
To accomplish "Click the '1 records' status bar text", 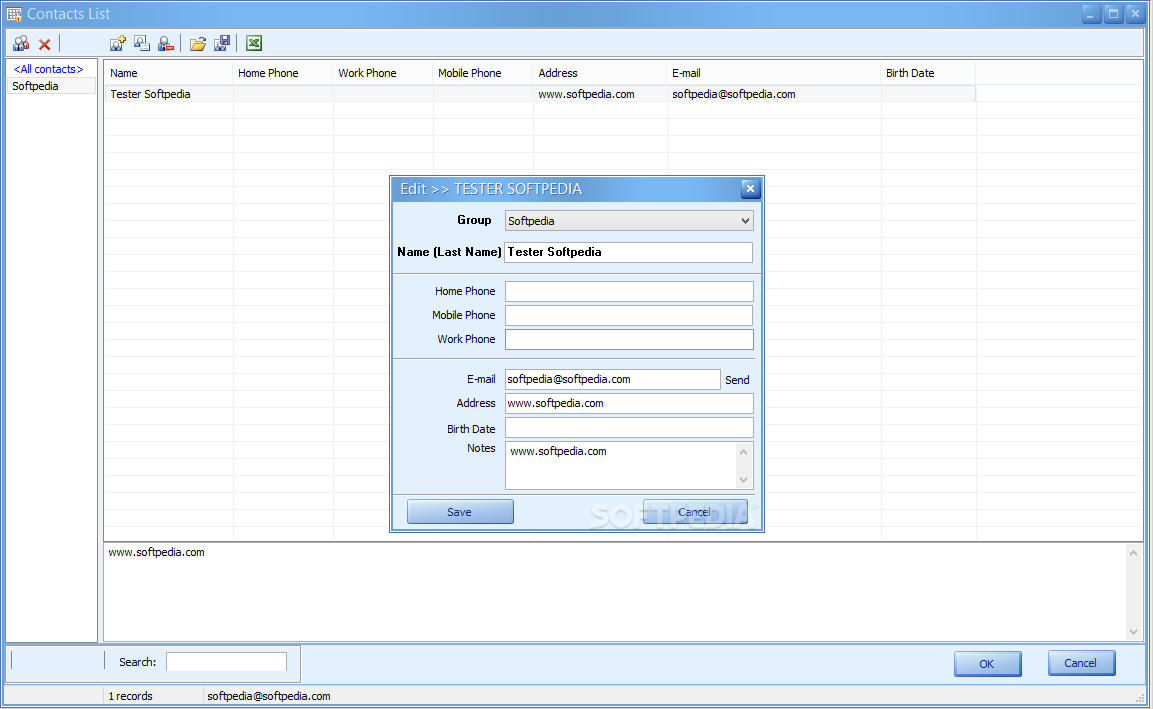I will pos(131,696).
